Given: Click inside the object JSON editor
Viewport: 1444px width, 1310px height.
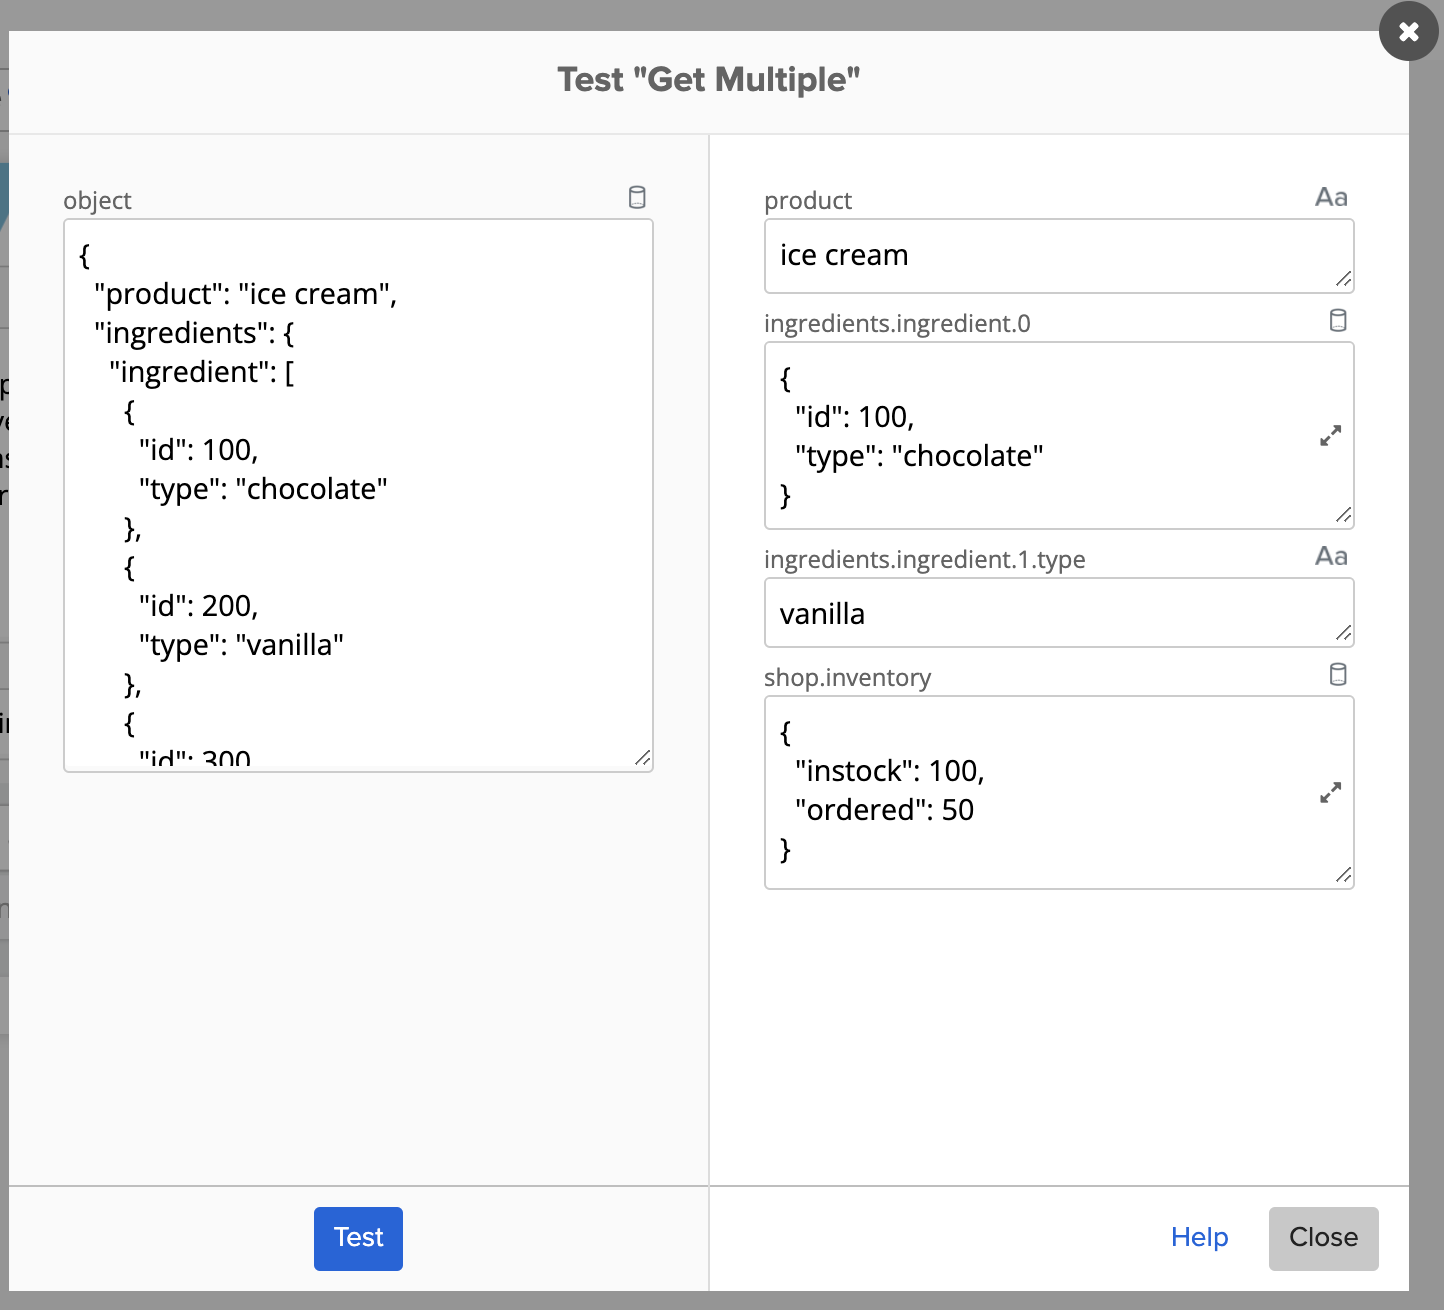Looking at the screenshot, I should (x=358, y=495).
